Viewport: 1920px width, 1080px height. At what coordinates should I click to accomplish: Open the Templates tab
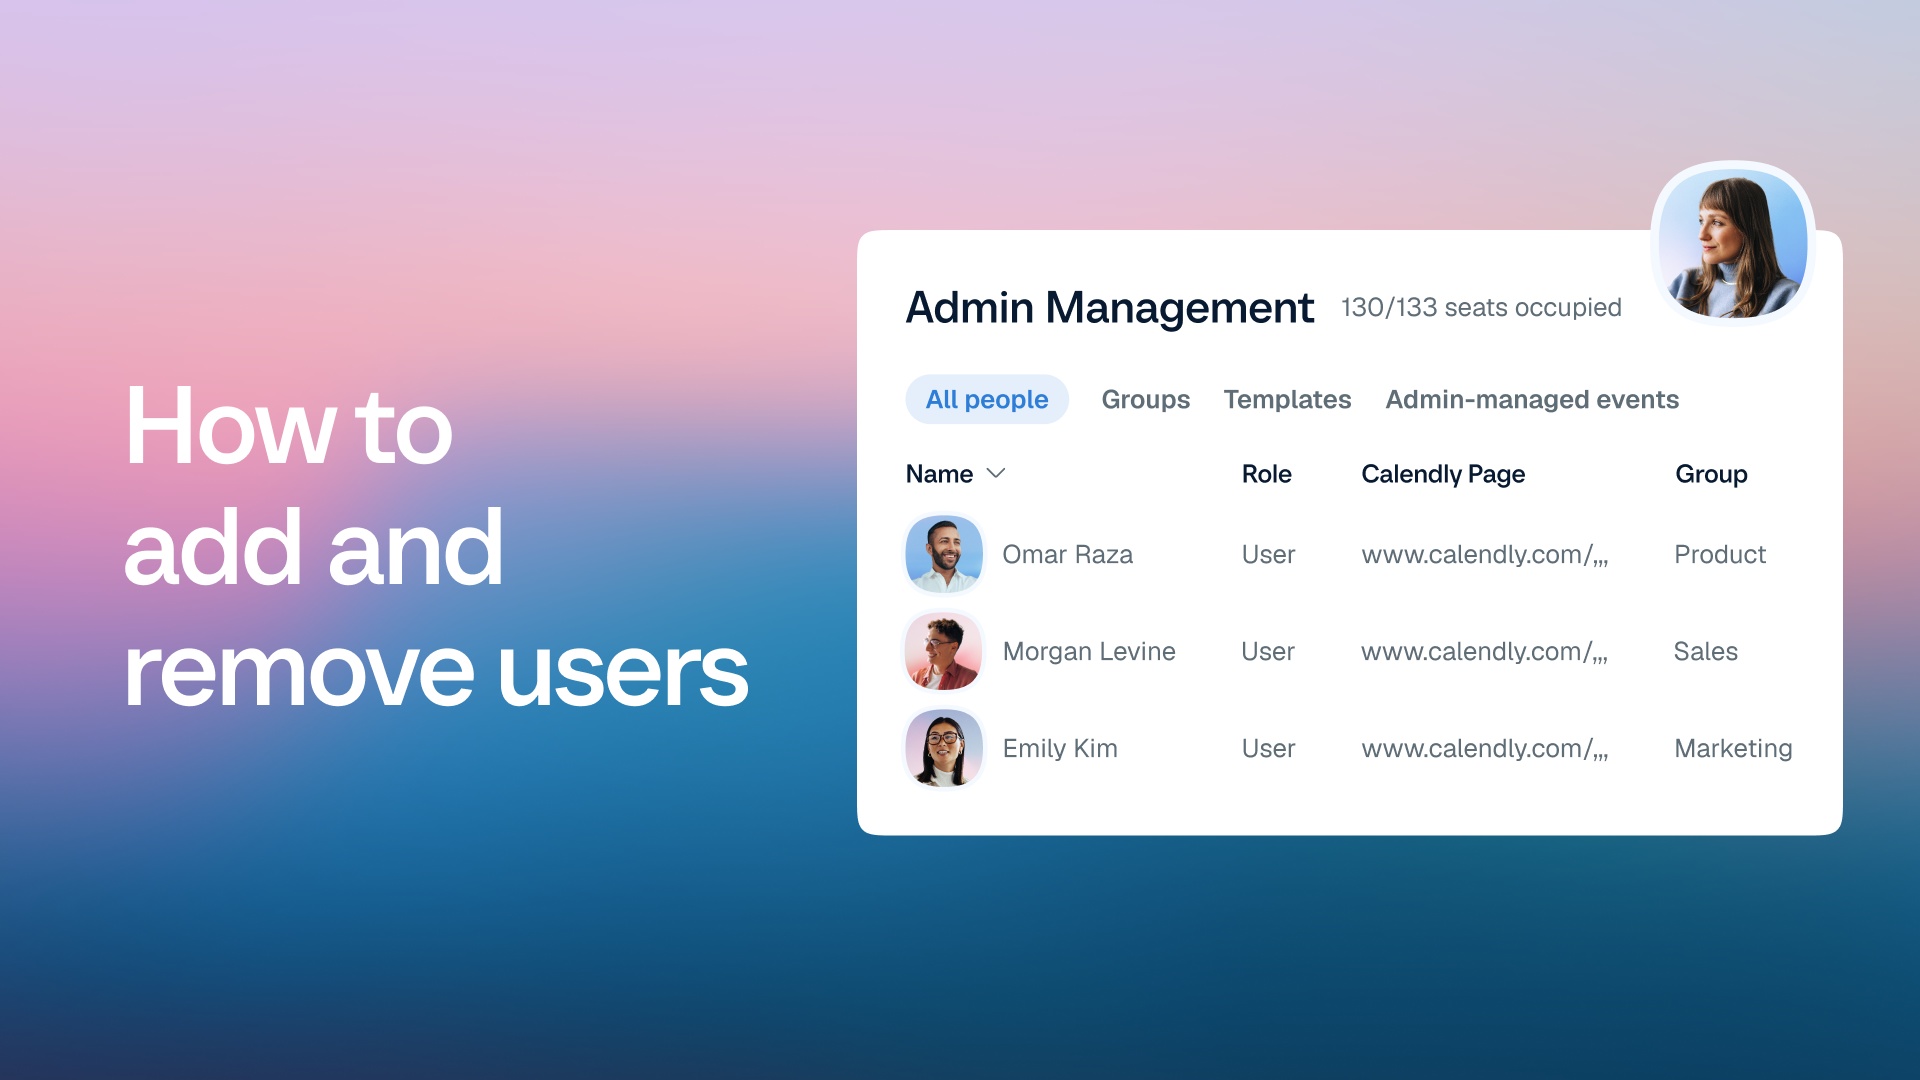tap(1287, 399)
